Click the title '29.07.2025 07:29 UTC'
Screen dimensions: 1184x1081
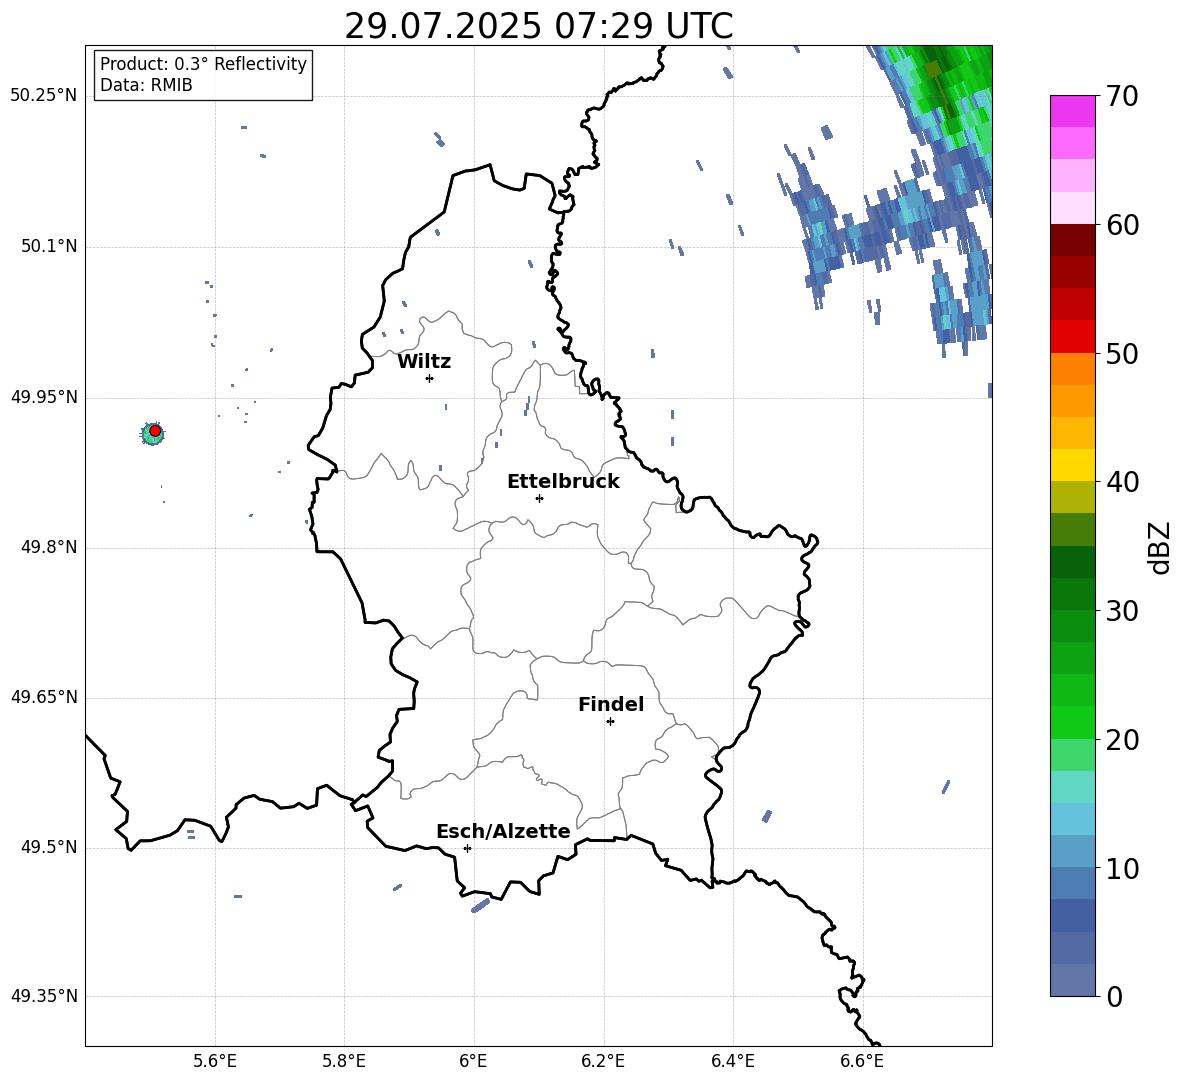(538, 26)
